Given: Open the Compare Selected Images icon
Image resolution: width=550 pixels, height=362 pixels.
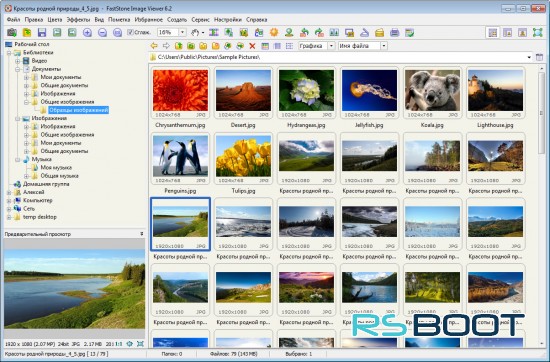Looking at the screenshot, I should click(334, 33).
